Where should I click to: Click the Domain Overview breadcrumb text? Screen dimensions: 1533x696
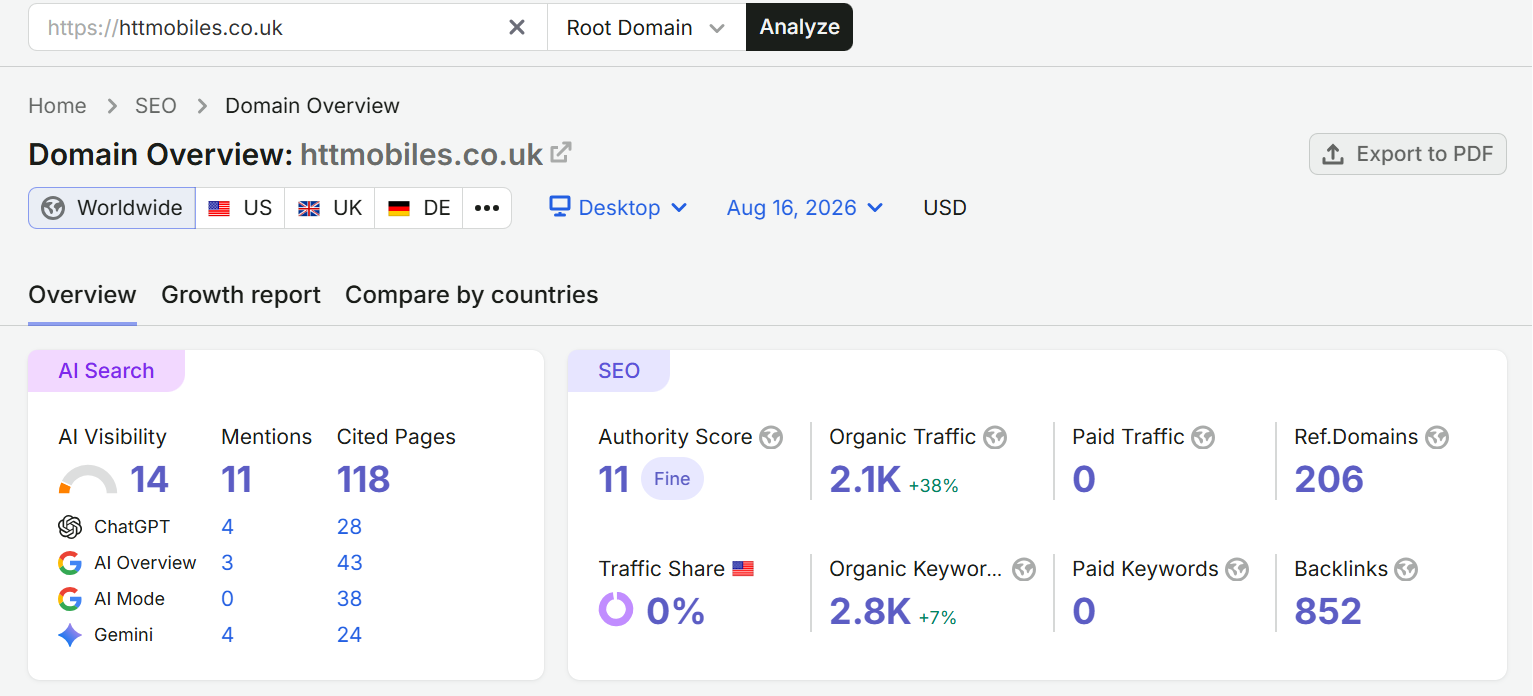tap(312, 106)
